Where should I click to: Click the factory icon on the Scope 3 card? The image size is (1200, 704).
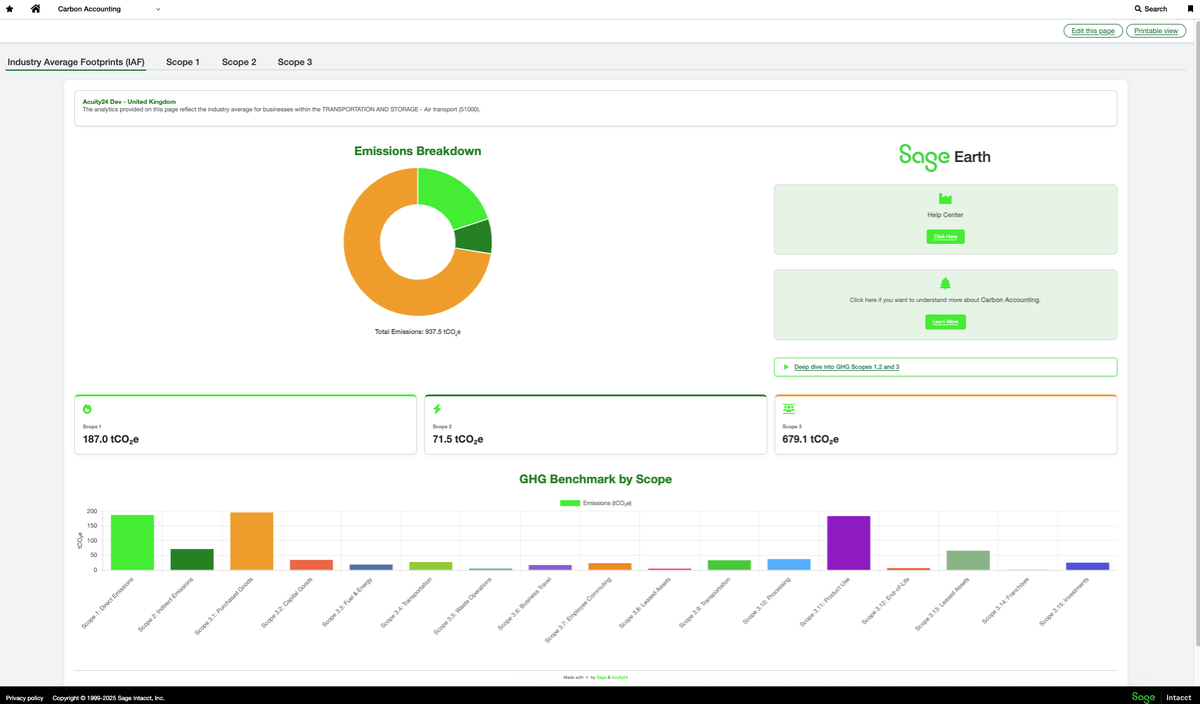coord(787,408)
